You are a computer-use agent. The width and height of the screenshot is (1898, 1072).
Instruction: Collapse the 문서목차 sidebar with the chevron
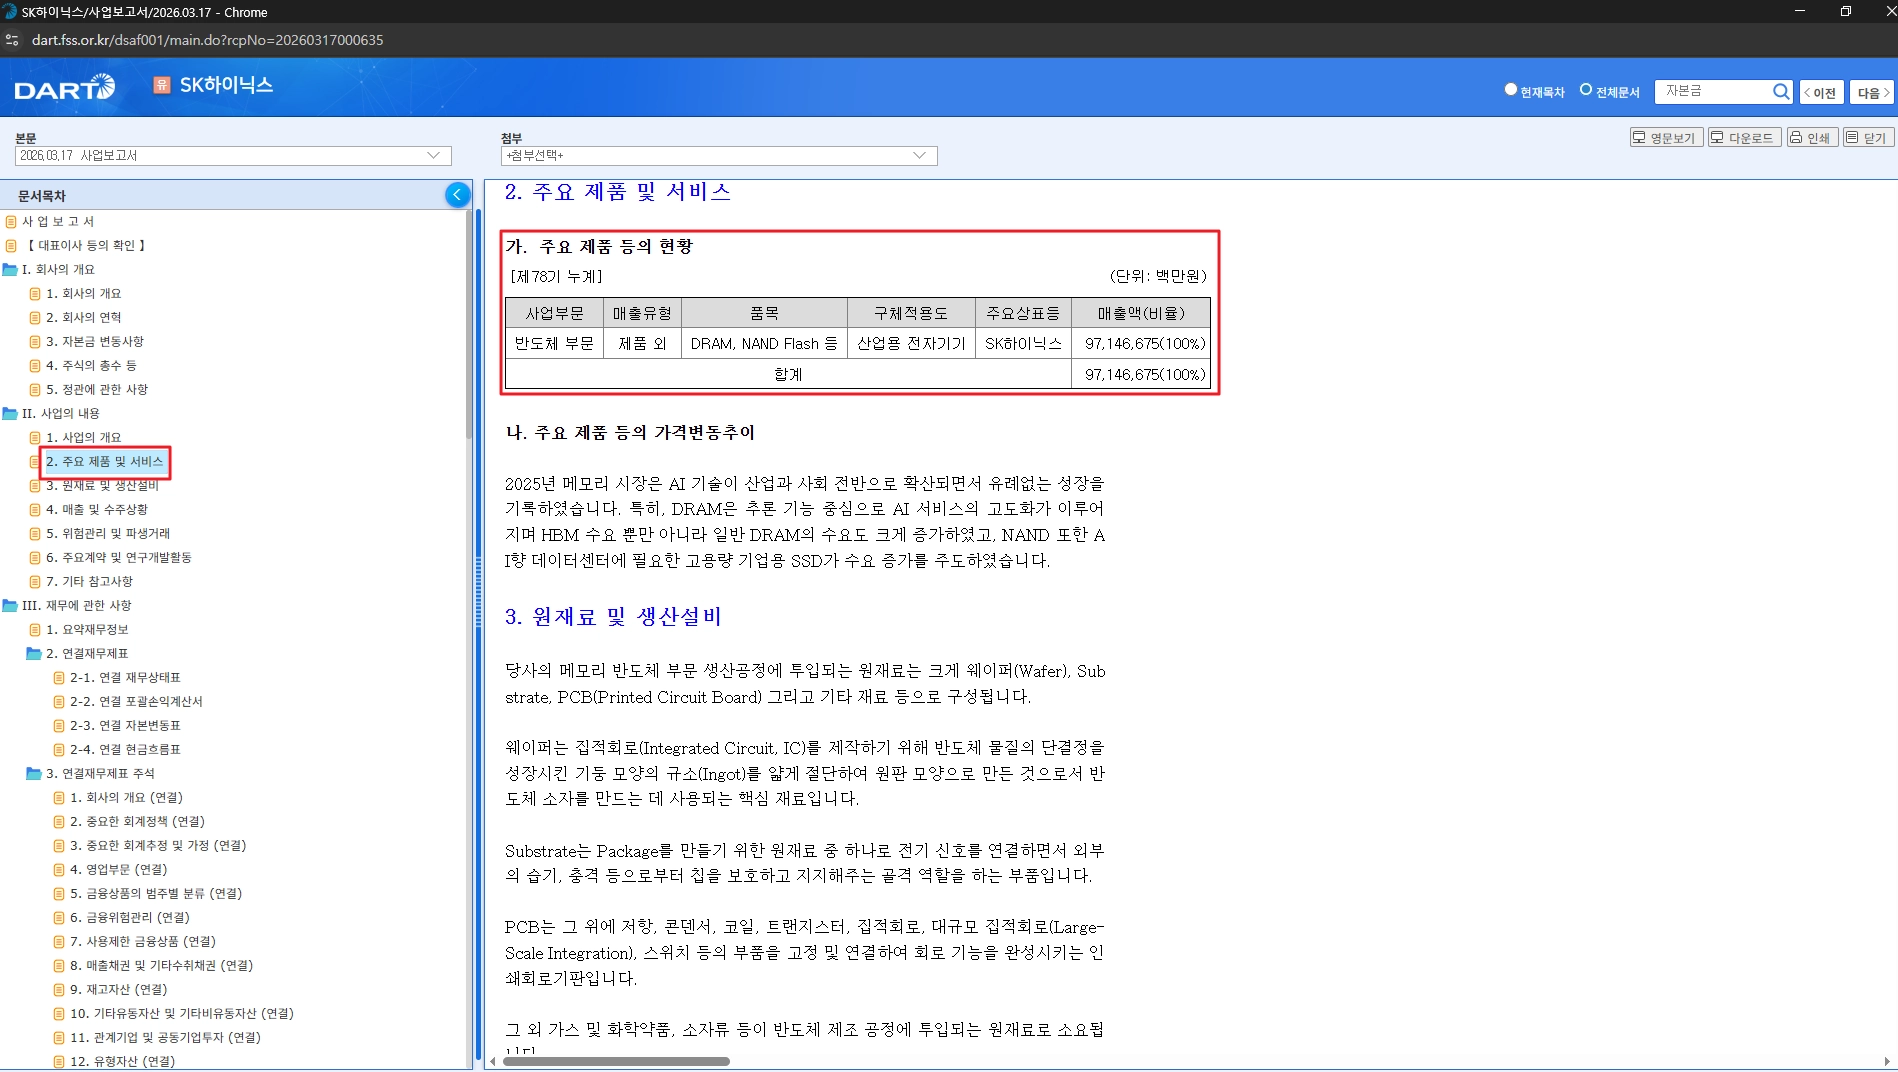coord(457,194)
